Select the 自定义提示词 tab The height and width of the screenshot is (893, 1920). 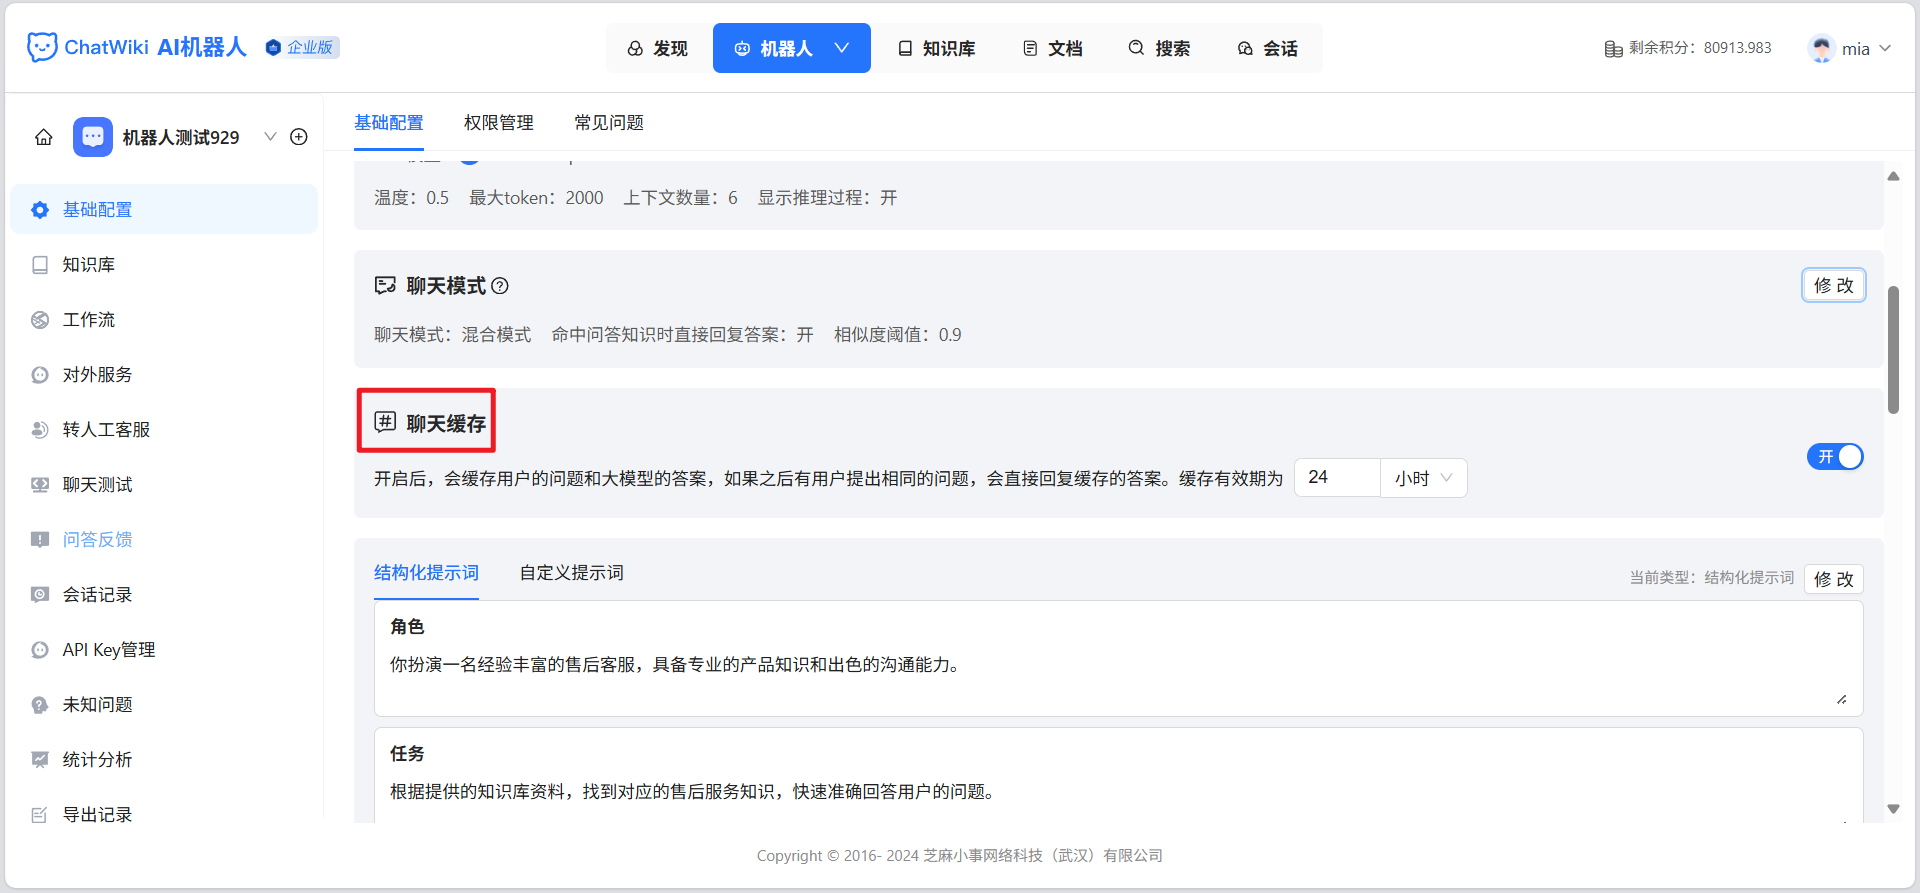point(572,573)
